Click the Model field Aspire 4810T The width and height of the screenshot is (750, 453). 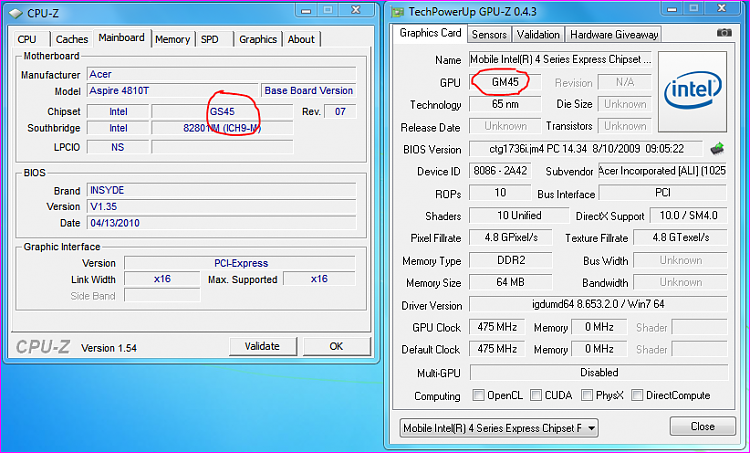point(172,90)
